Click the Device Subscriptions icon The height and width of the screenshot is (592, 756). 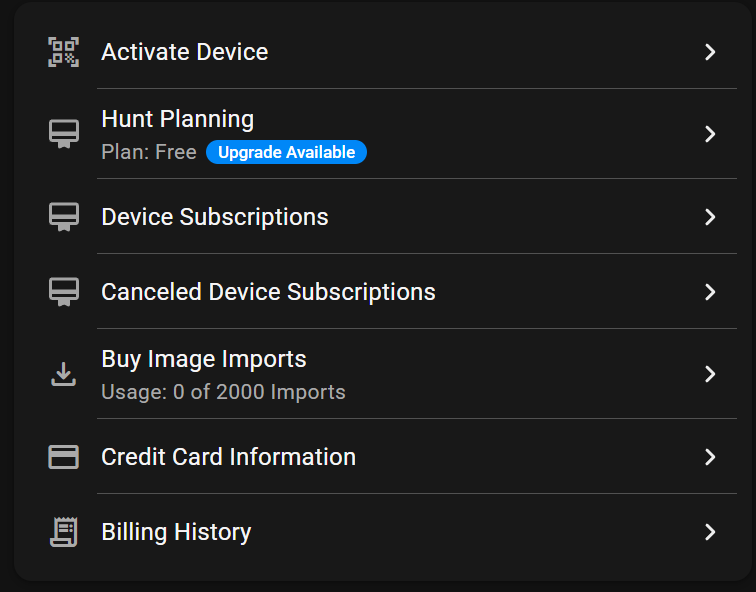click(x=64, y=217)
